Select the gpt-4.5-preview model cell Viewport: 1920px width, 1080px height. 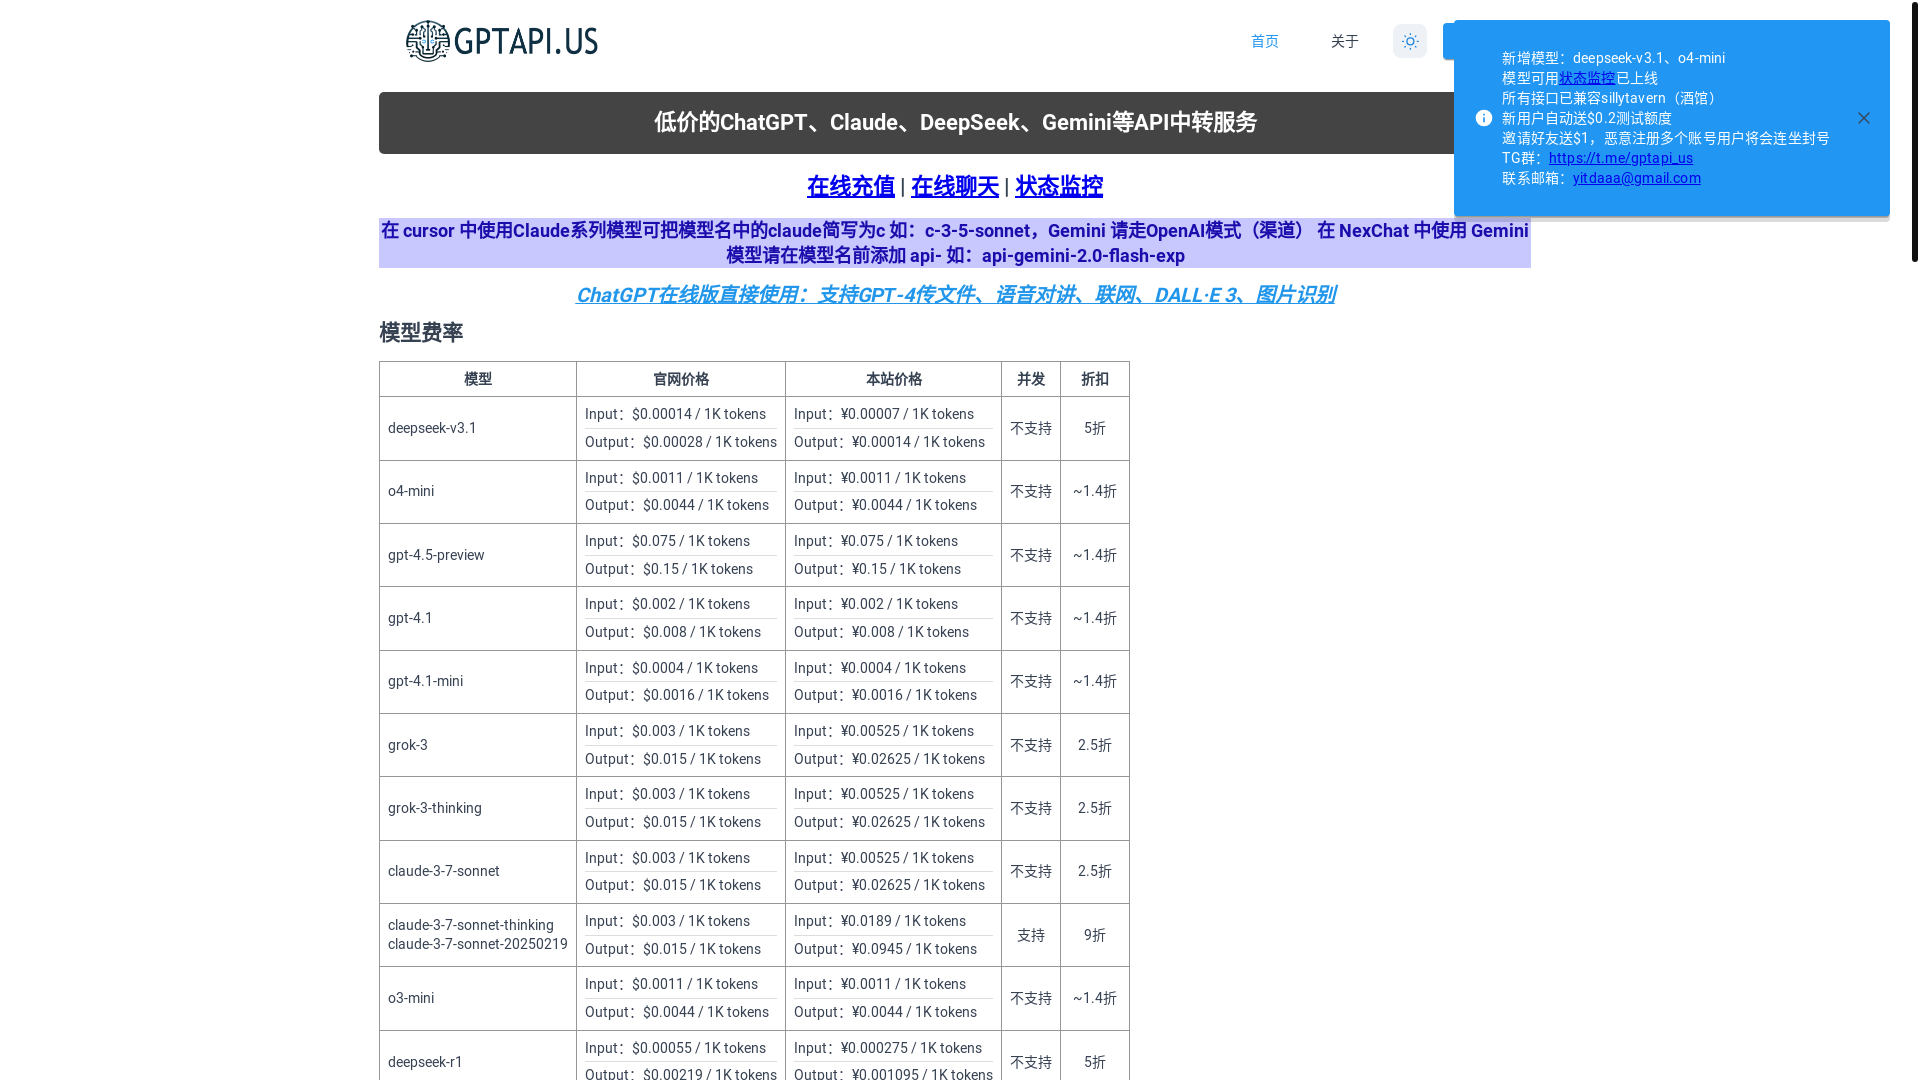[478, 555]
